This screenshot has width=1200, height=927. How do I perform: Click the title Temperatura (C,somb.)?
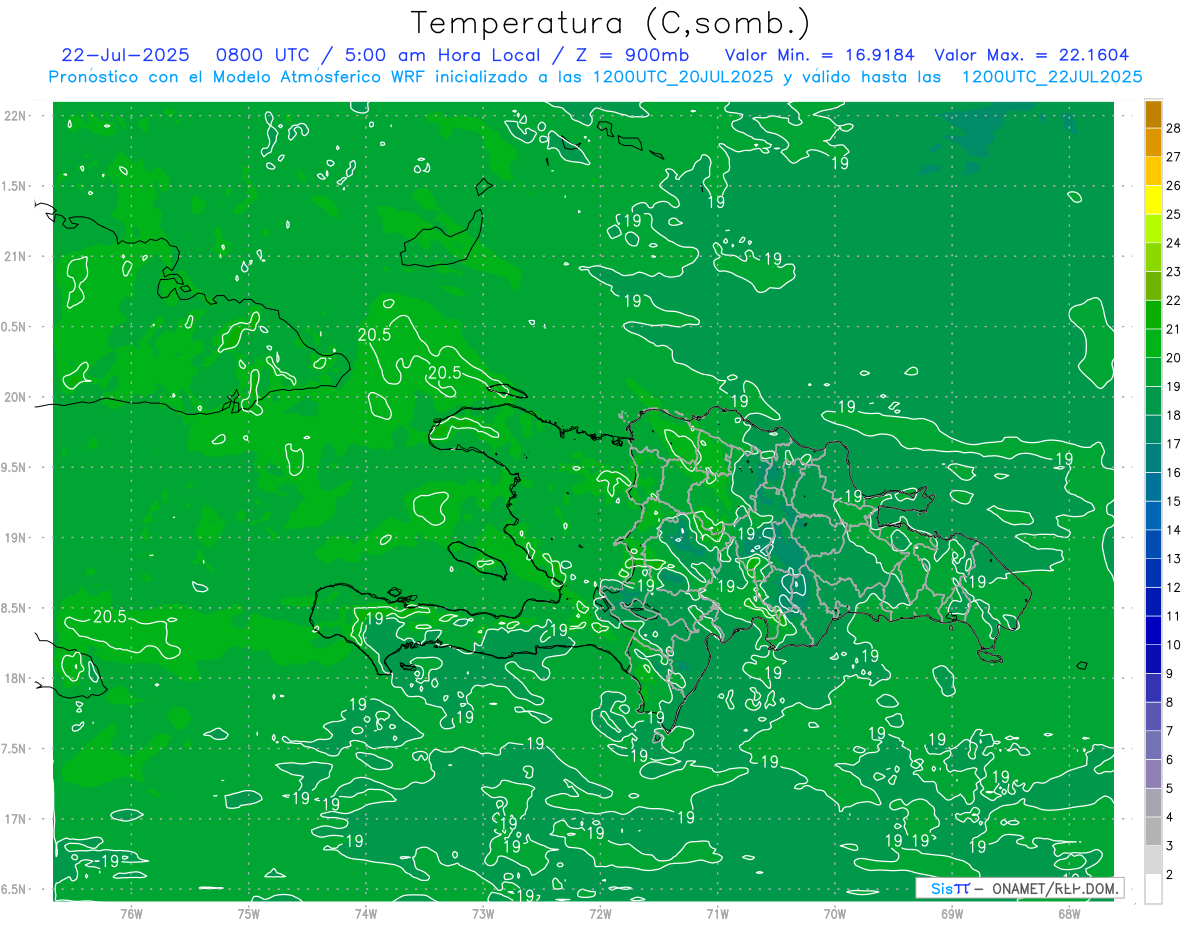tap(610, 24)
